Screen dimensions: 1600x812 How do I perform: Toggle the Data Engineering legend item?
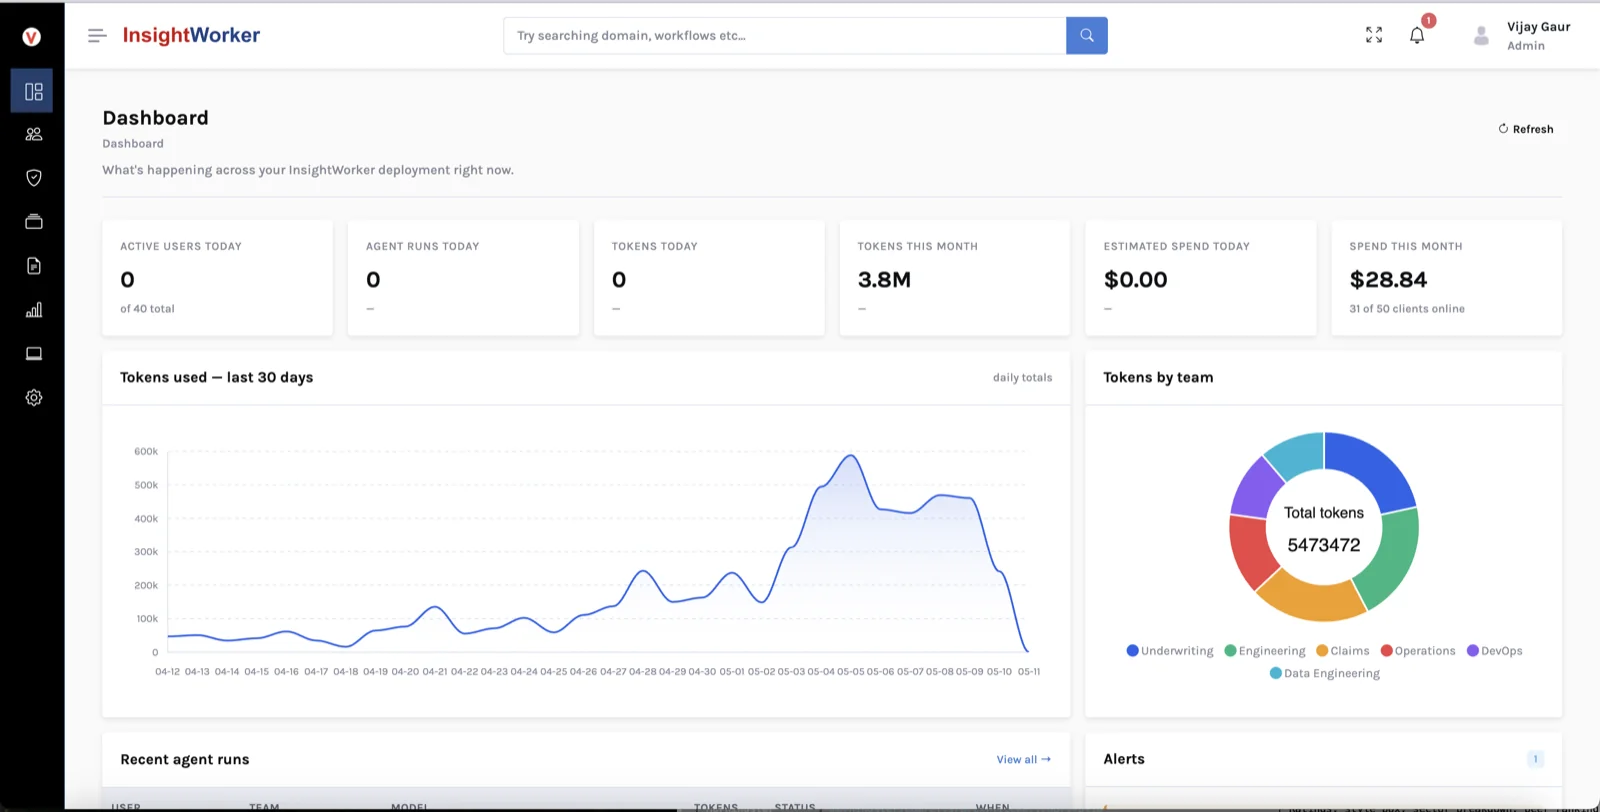[x=1325, y=674]
